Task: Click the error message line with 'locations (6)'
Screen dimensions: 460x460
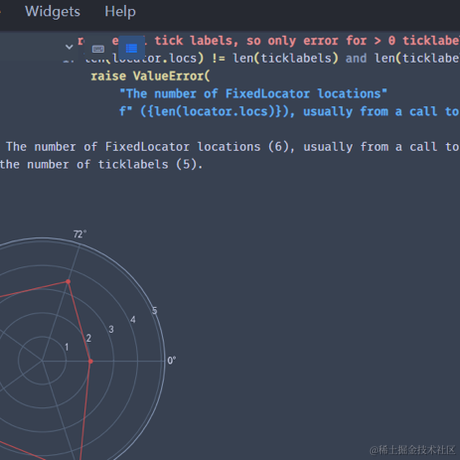Action: coord(233,147)
